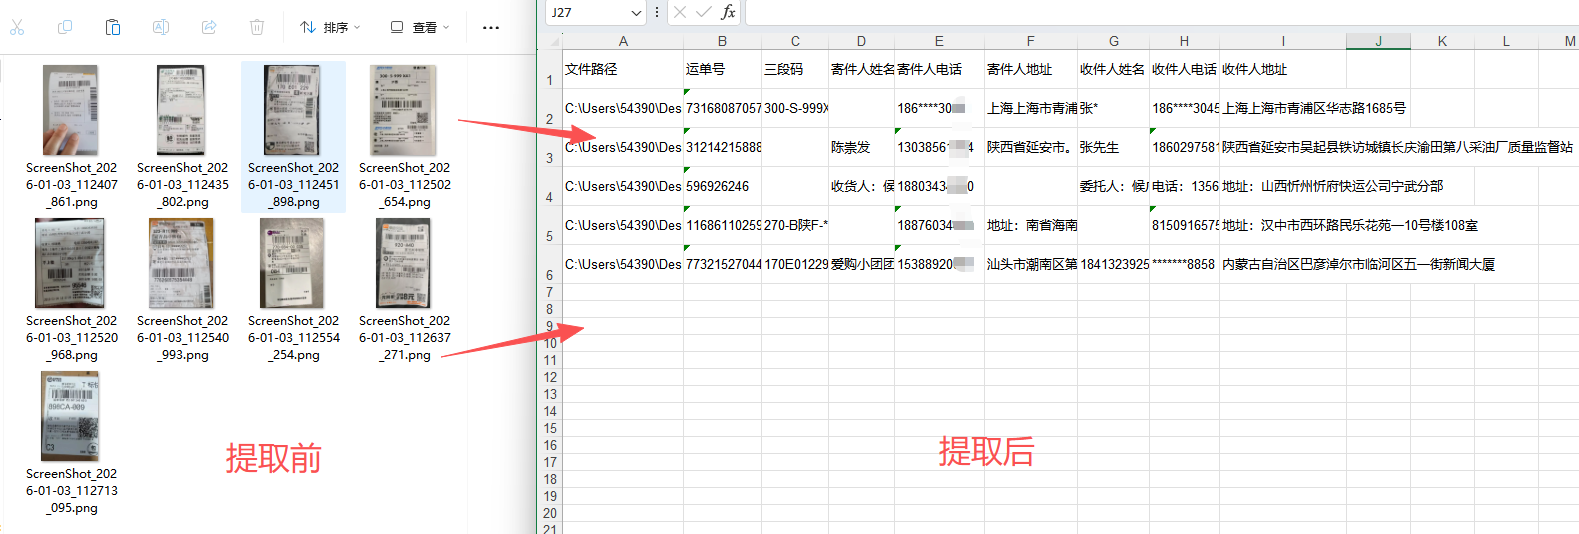Click the Delete trash icon in Explorer
This screenshot has width=1579, height=534.
(x=257, y=27)
